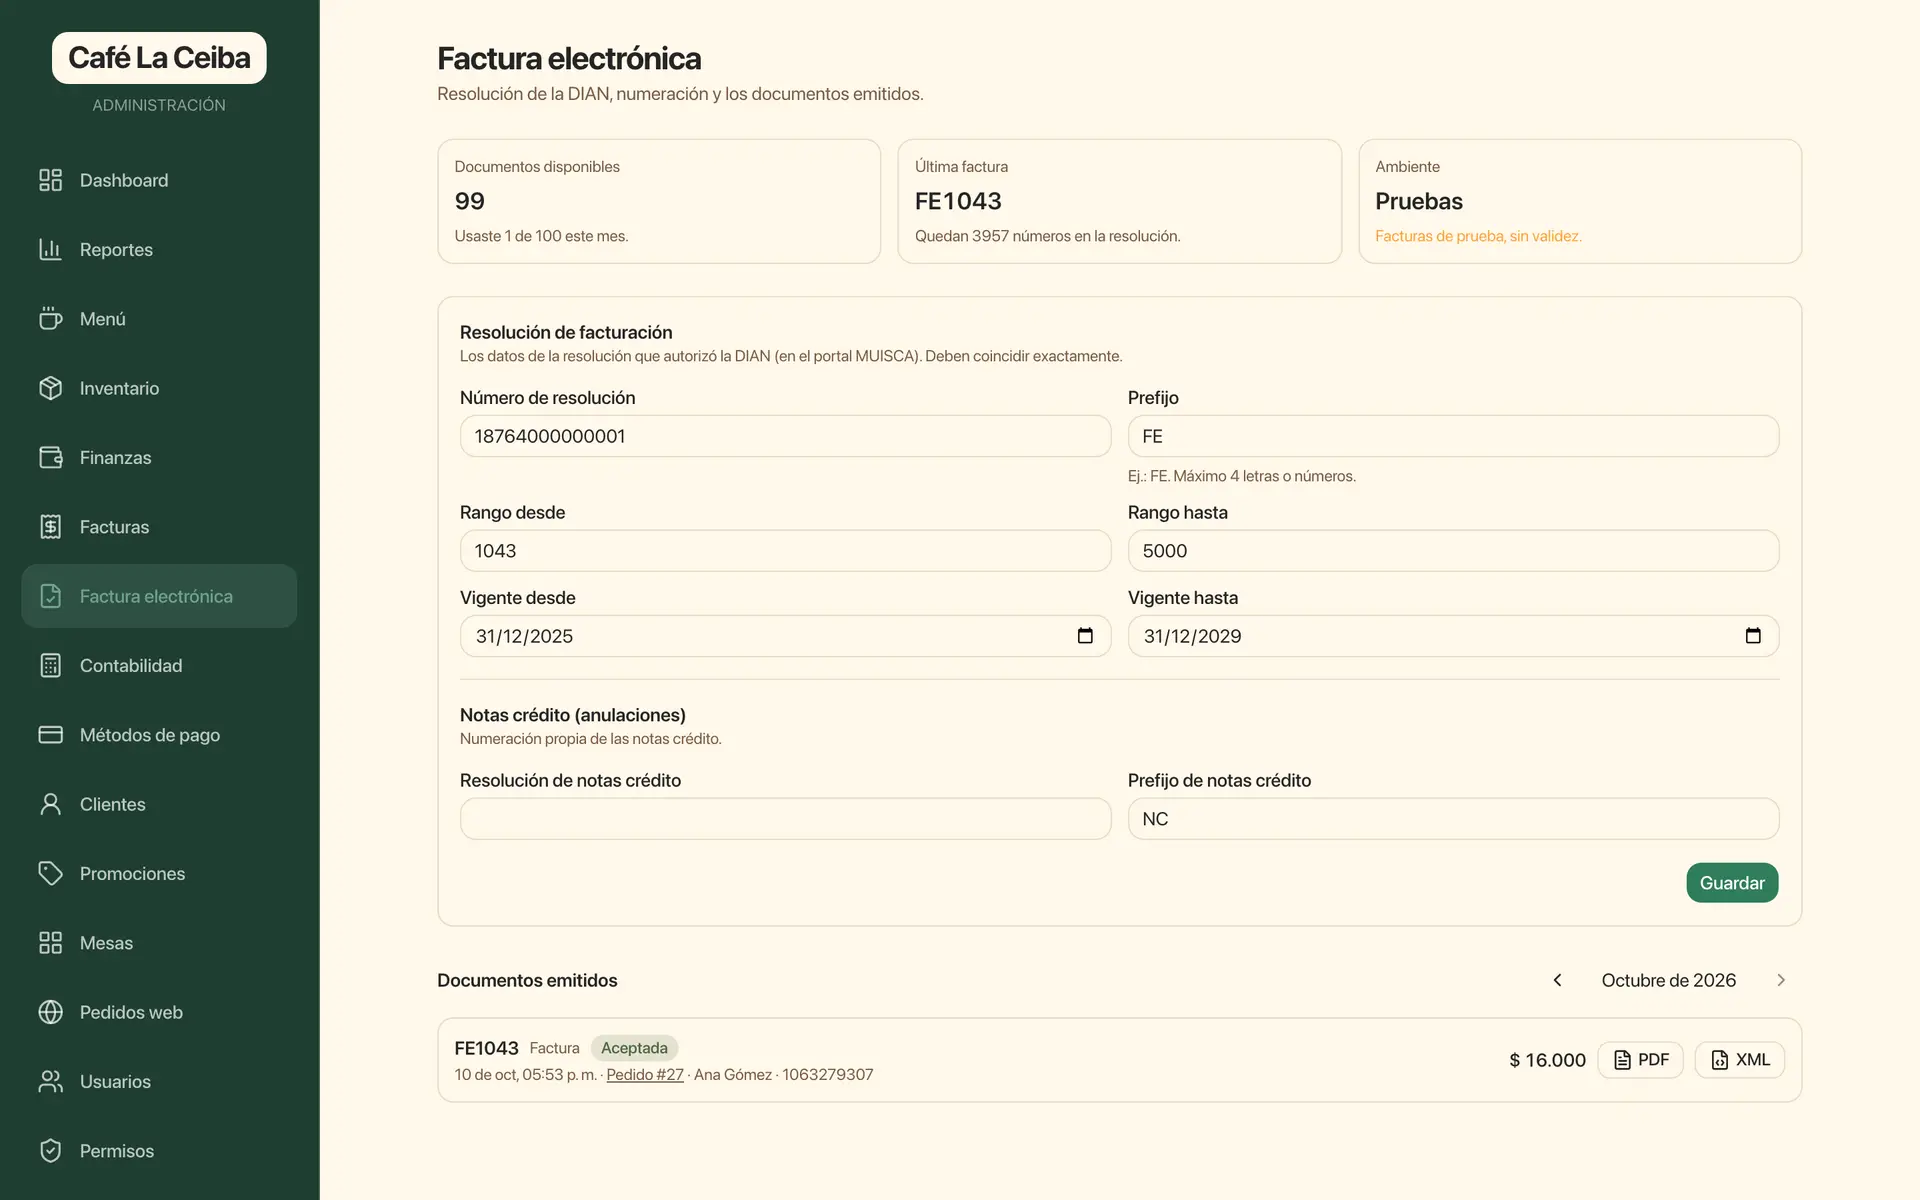Click the Permisos shield icon
This screenshot has width=1920, height=1200.
pos(50,1151)
